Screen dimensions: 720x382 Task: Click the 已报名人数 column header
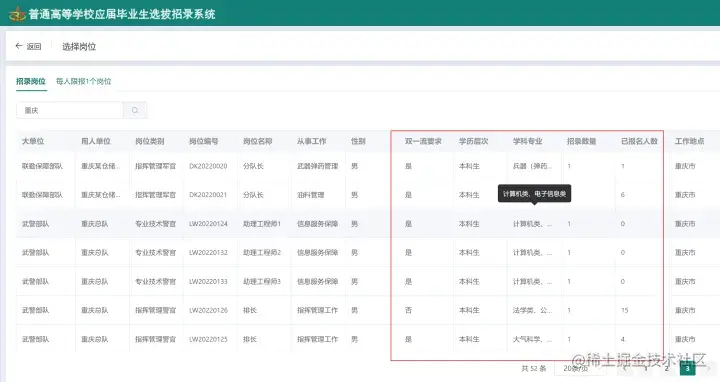point(639,141)
